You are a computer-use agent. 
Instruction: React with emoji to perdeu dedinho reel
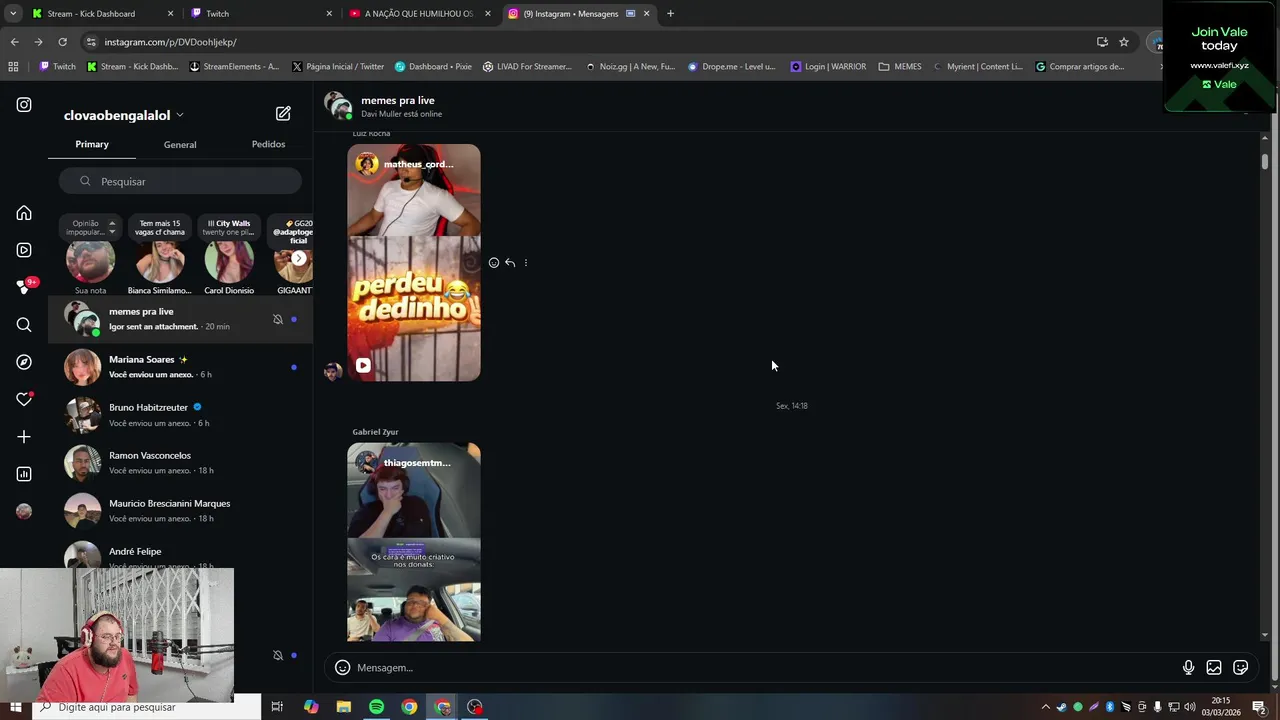pyautogui.click(x=494, y=263)
